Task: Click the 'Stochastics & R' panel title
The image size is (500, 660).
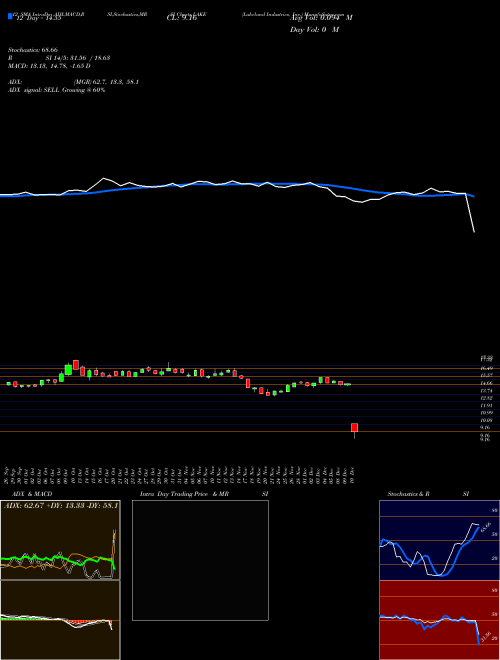Action: point(409,494)
